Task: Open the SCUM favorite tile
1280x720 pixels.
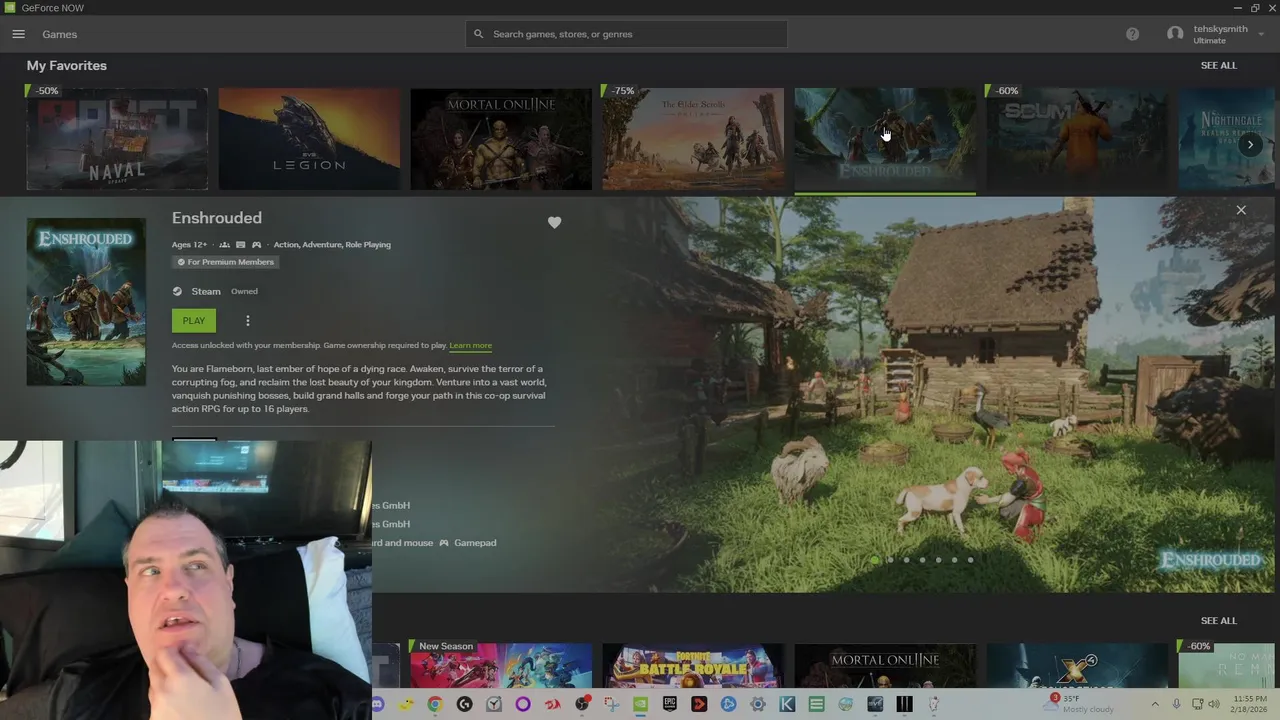Action: [1077, 139]
